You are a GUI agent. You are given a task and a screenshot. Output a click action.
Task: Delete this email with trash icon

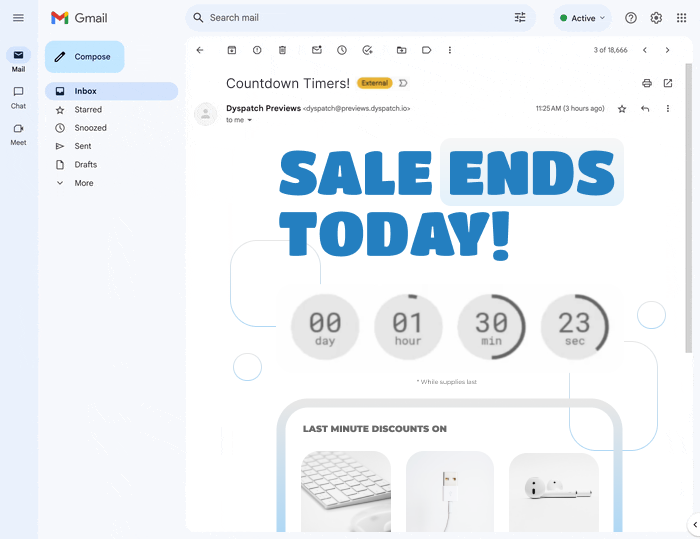(x=283, y=50)
